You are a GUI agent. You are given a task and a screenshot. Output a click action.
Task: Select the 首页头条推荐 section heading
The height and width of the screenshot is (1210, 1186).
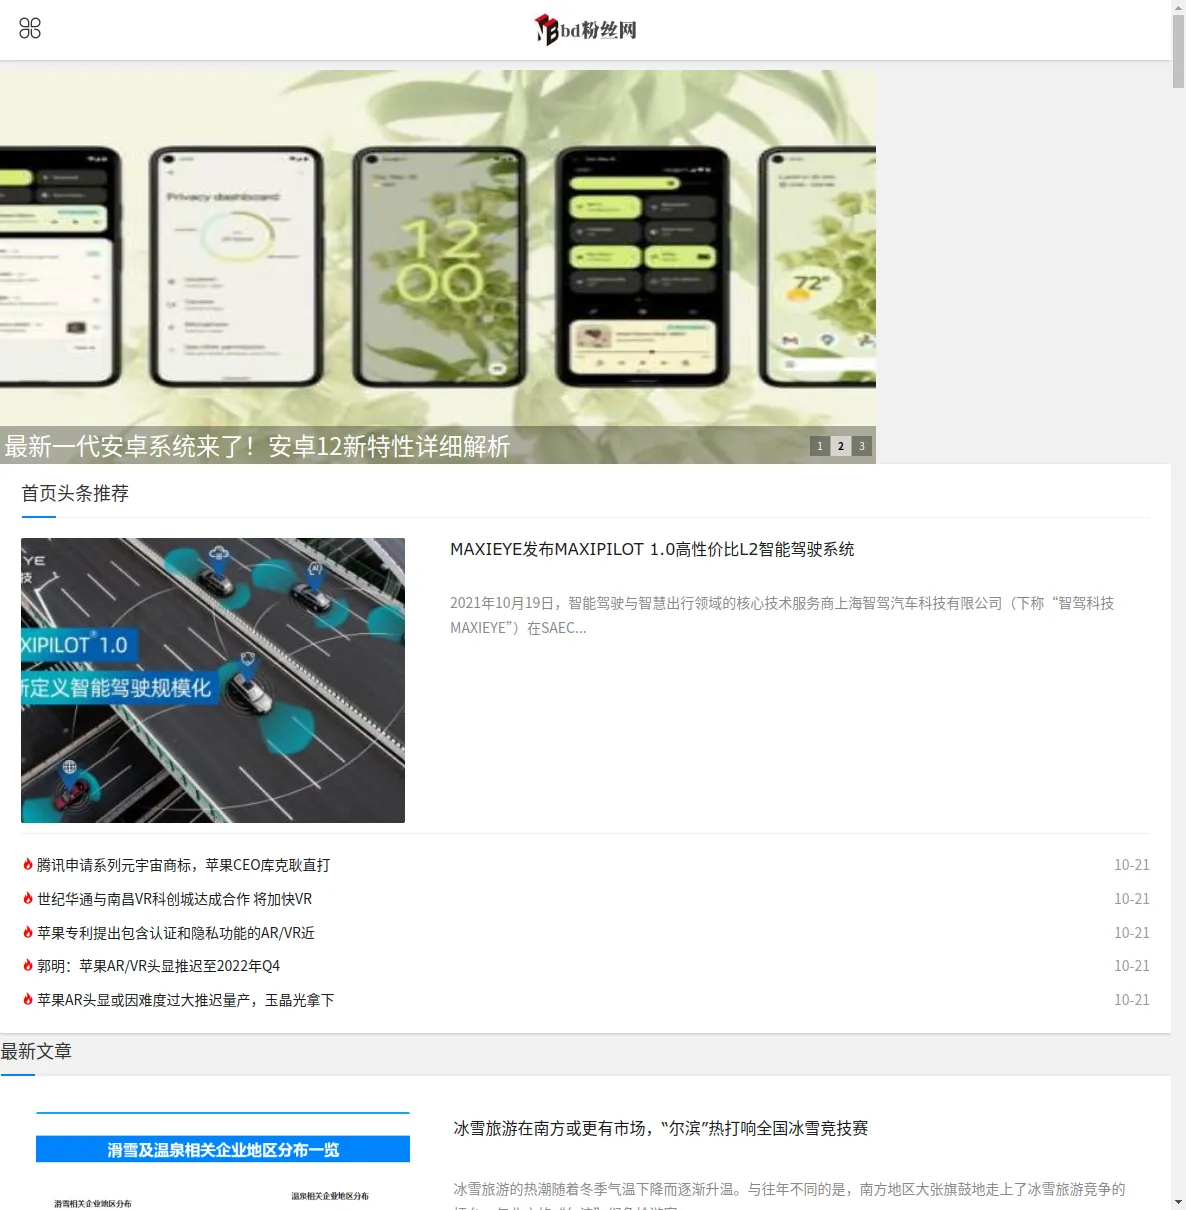click(x=75, y=493)
